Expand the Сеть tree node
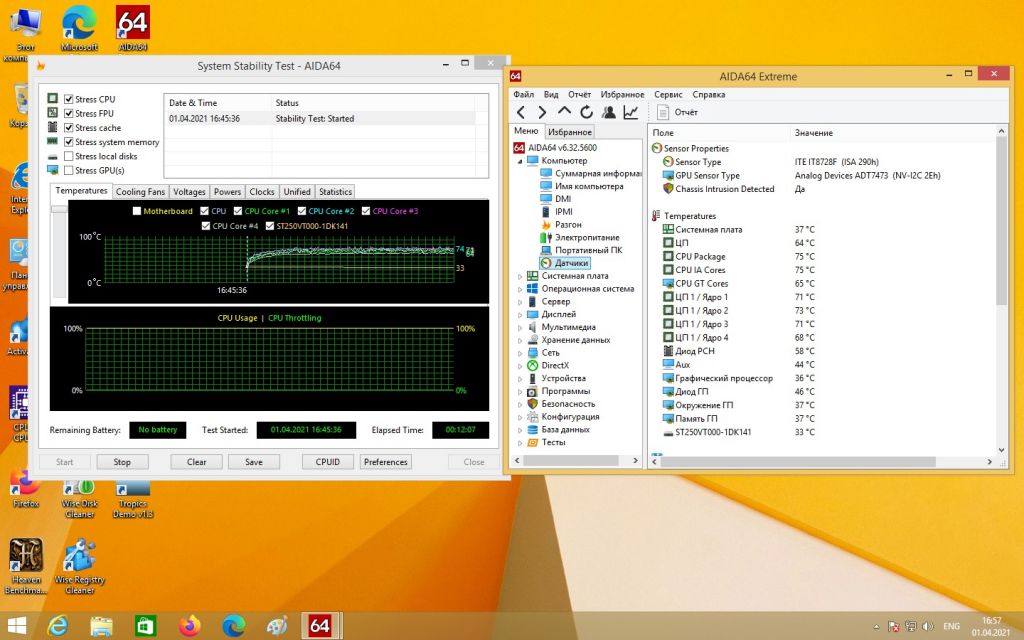Screen dimensions: 1024x640 (x=520, y=353)
